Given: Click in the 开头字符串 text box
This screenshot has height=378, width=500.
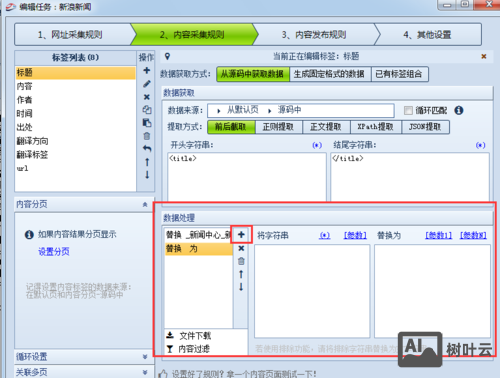Looking at the screenshot, I should point(247,177).
